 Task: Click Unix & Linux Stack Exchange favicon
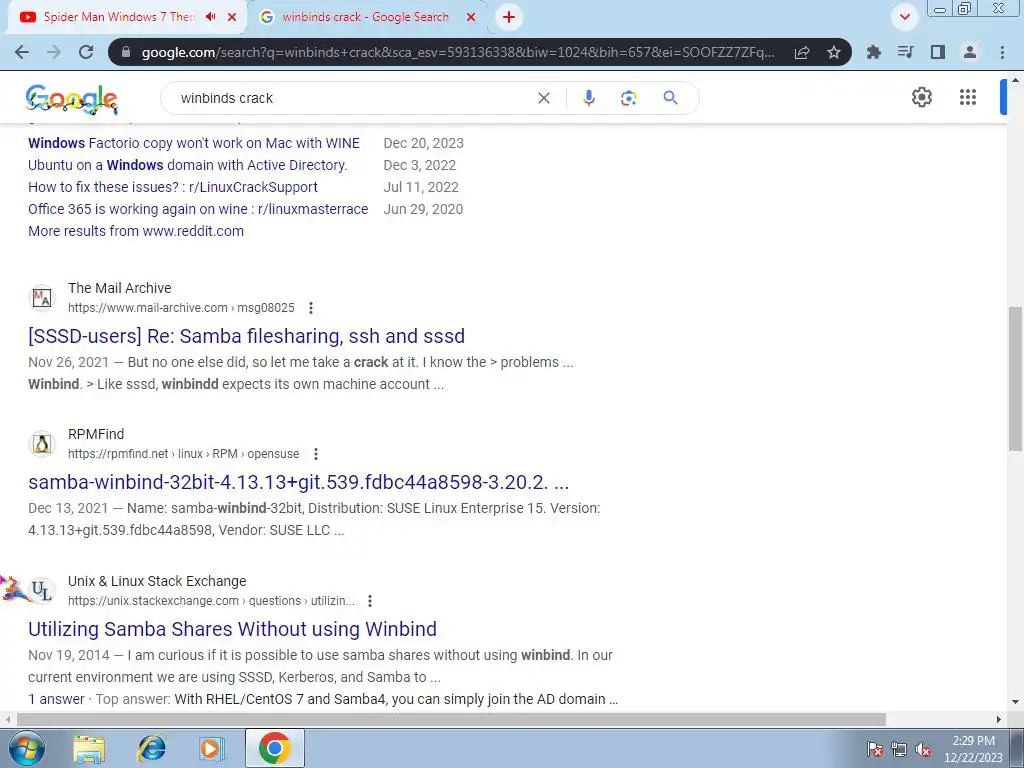pos(42,591)
